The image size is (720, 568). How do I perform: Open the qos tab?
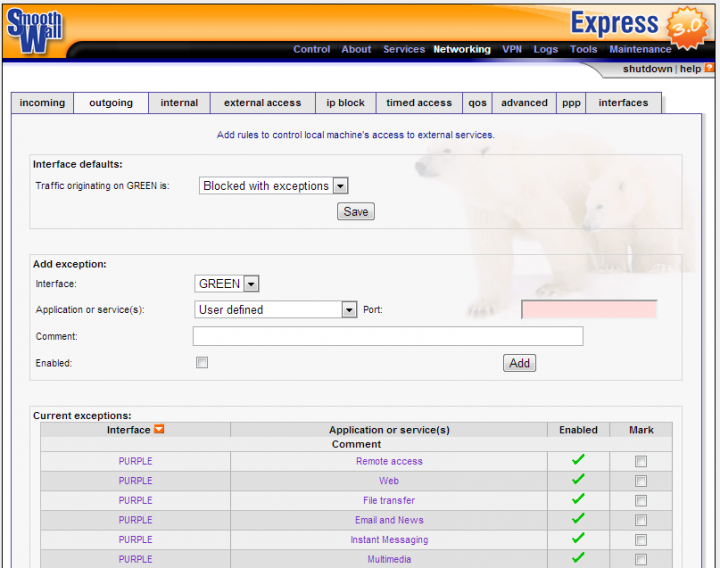tap(477, 103)
